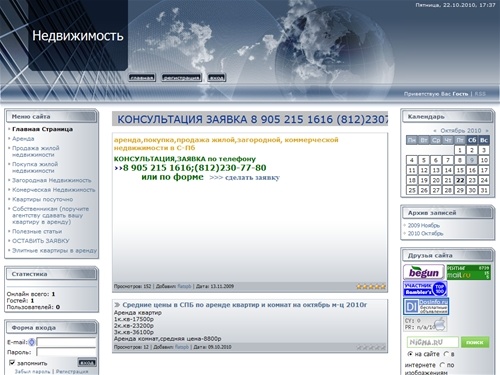500x375 pixels.
Task: Click the Онлайн всего statistics line
Action: [31, 294]
